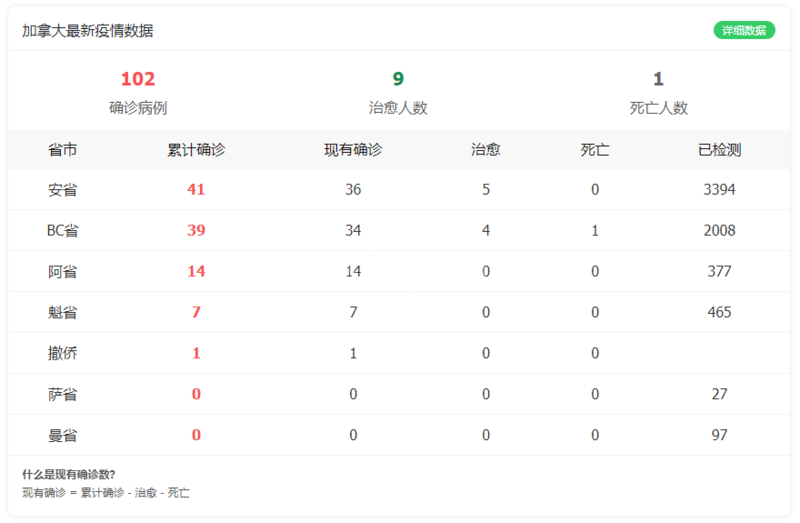The image size is (800, 523).
Task: Click the 加拿大最新疫情数据 title
Action: pyautogui.click(x=88, y=31)
